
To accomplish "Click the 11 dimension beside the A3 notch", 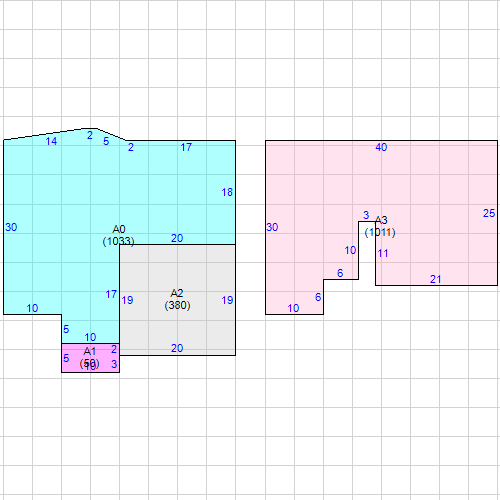I will click(x=383, y=254).
